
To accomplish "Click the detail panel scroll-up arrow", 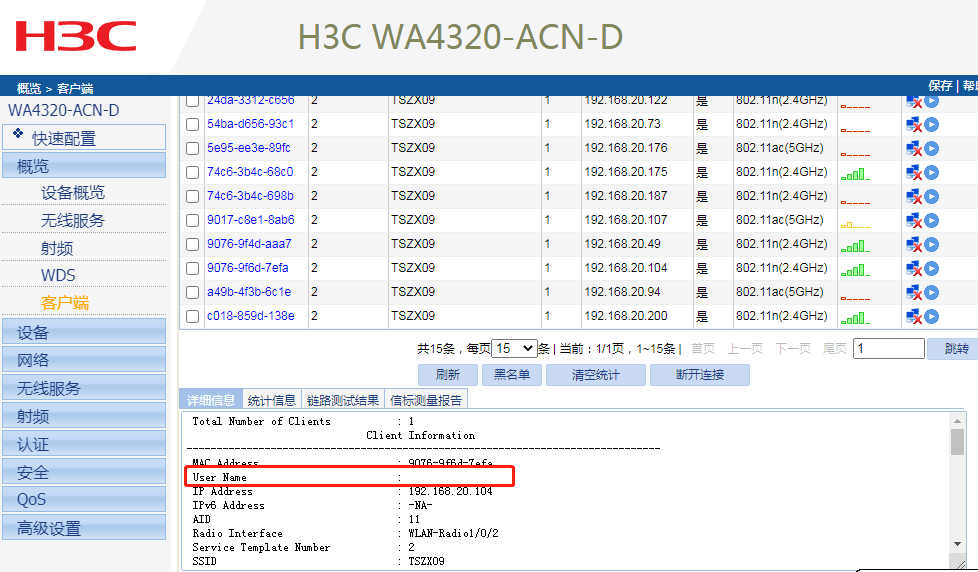I will tap(957, 421).
